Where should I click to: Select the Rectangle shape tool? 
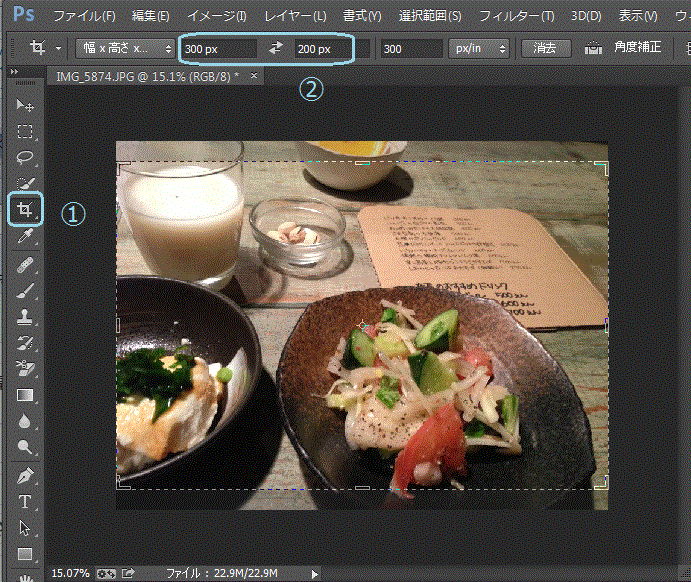[25, 554]
